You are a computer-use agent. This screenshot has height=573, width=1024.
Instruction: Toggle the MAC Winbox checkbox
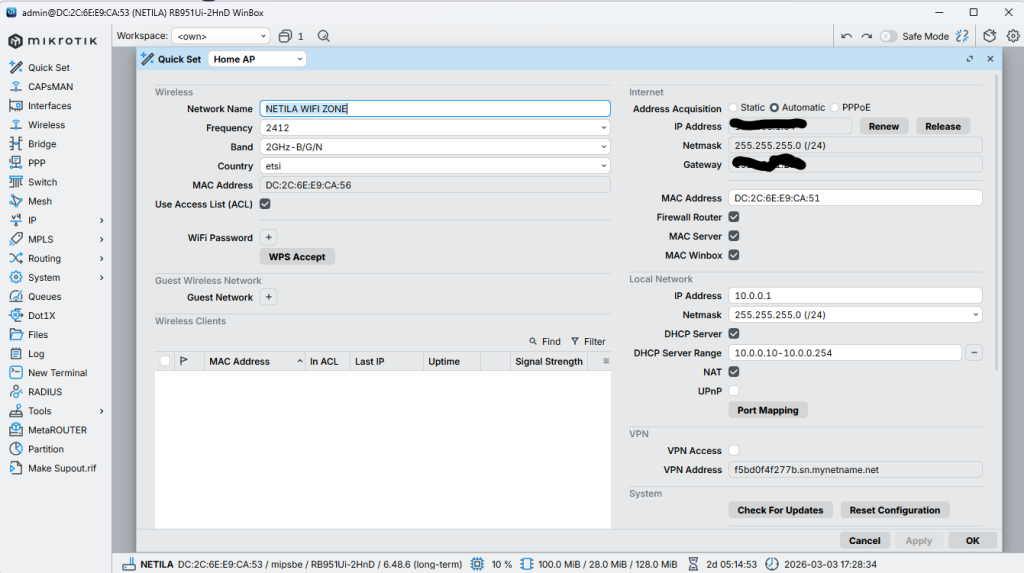pos(734,255)
